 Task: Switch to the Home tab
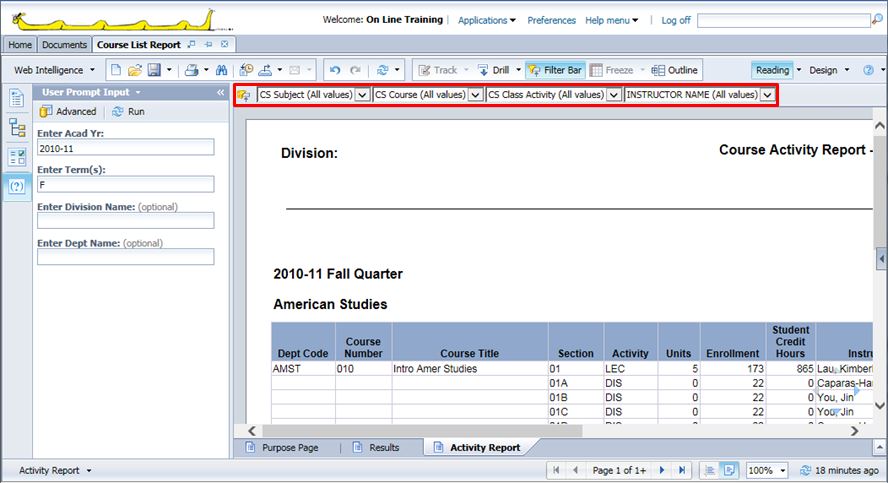(20, 44)
